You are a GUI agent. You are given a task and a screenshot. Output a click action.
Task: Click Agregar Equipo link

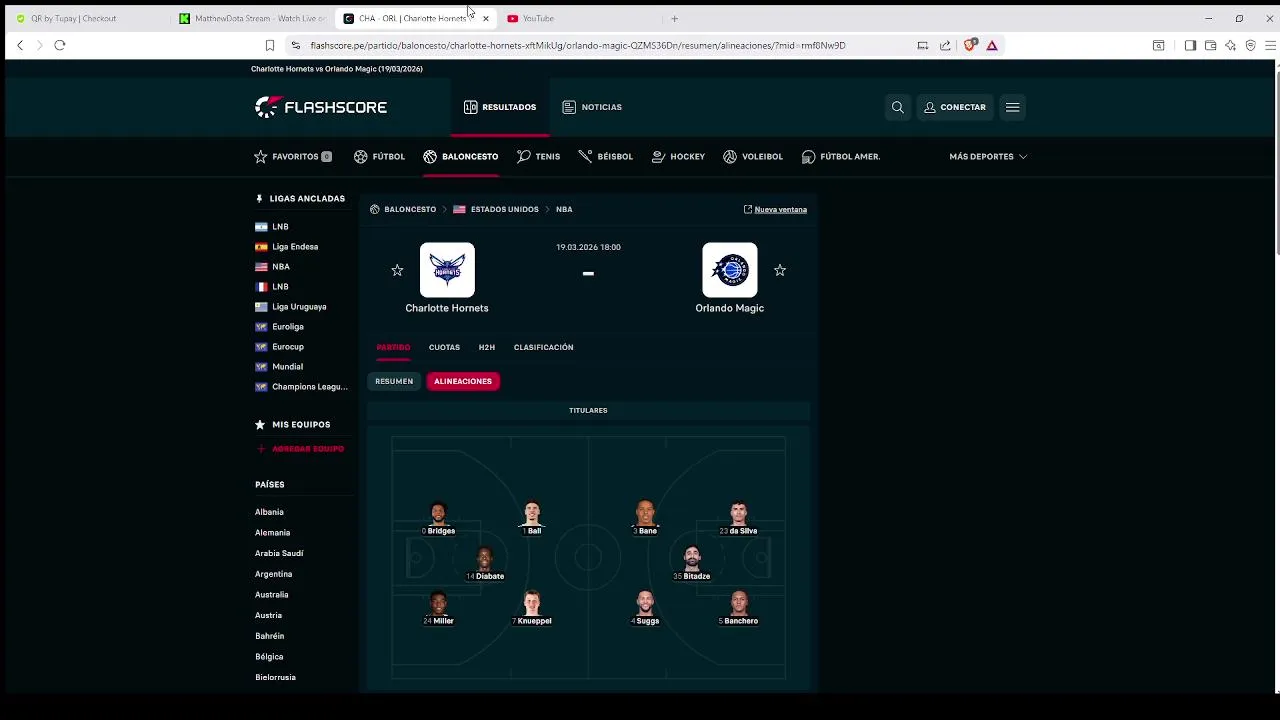coord(300,449)
